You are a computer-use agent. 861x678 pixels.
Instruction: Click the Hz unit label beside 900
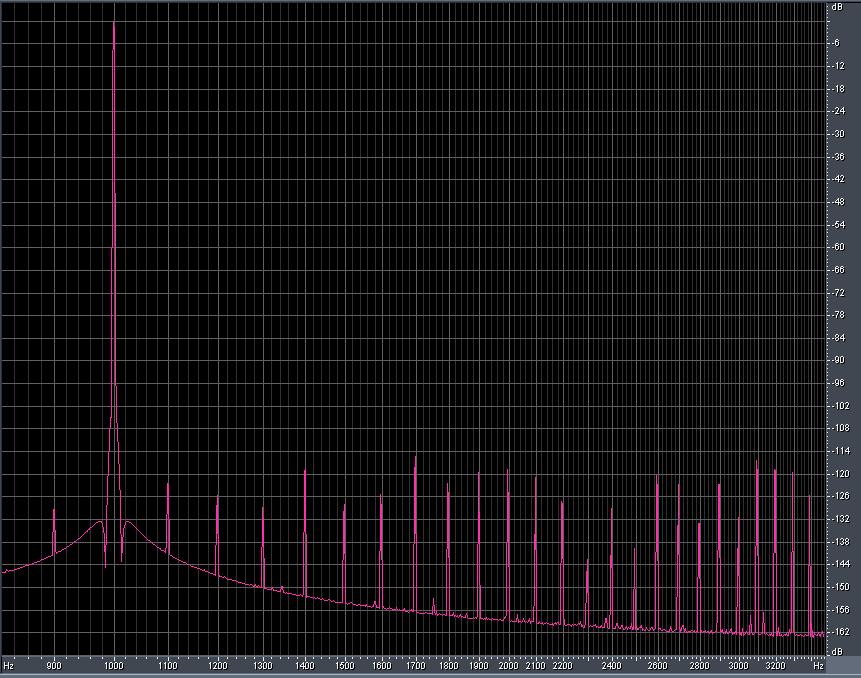coord(8,666)
